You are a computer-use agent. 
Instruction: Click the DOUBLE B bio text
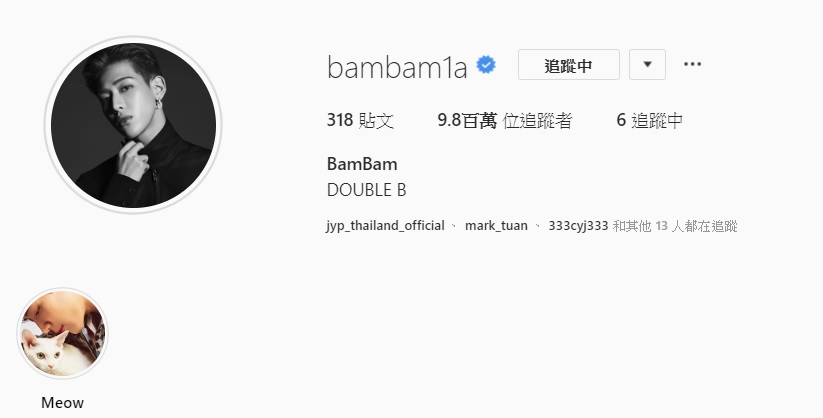coord(366,190)
